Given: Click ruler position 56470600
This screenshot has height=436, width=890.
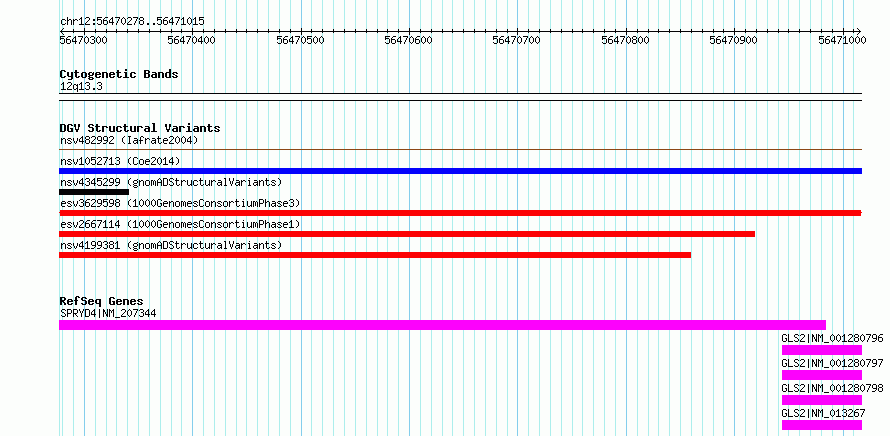Looking at the screenshot, I should pos(408,40).
